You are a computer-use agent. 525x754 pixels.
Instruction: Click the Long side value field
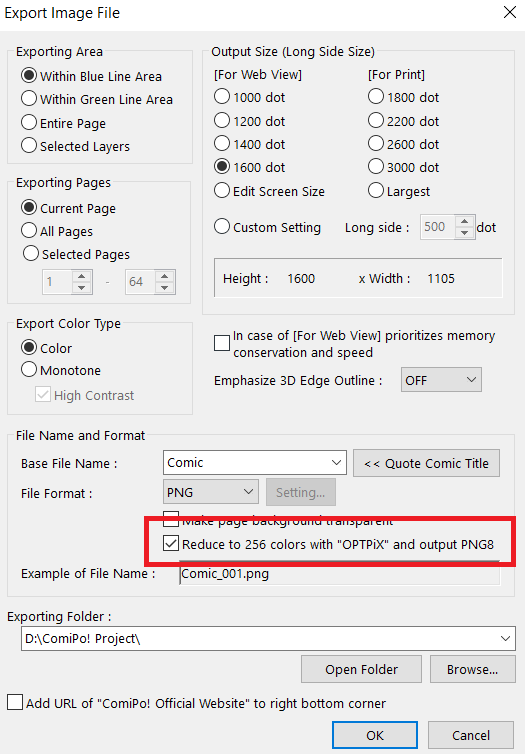click(x=438, y=227)
